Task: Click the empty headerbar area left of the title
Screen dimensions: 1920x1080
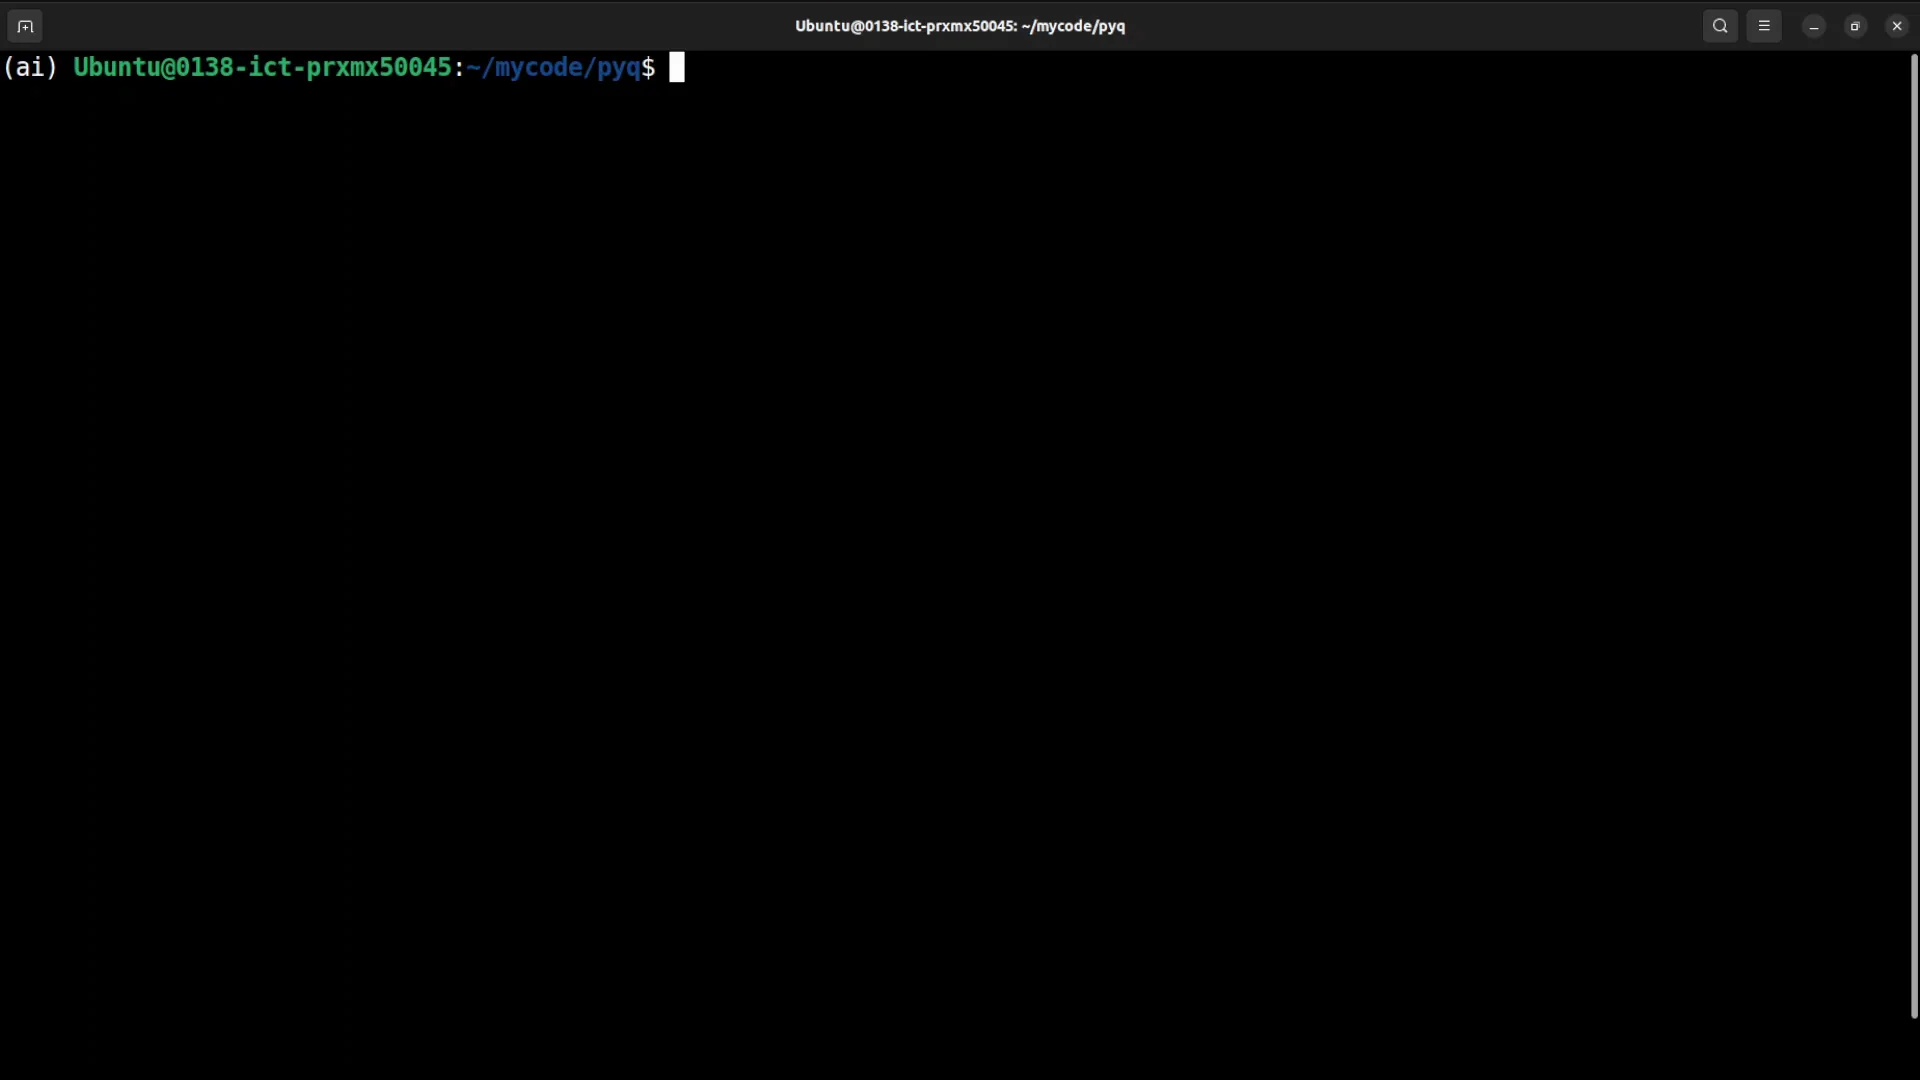Action: (400, 26)
